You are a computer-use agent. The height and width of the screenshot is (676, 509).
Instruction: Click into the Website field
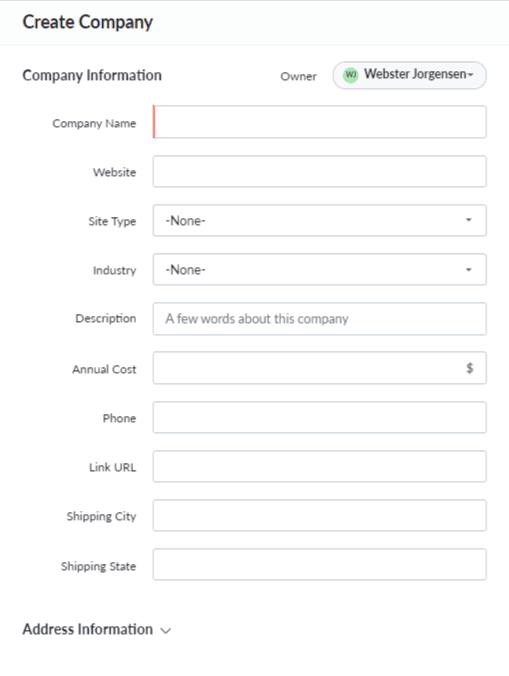point(319,172)
